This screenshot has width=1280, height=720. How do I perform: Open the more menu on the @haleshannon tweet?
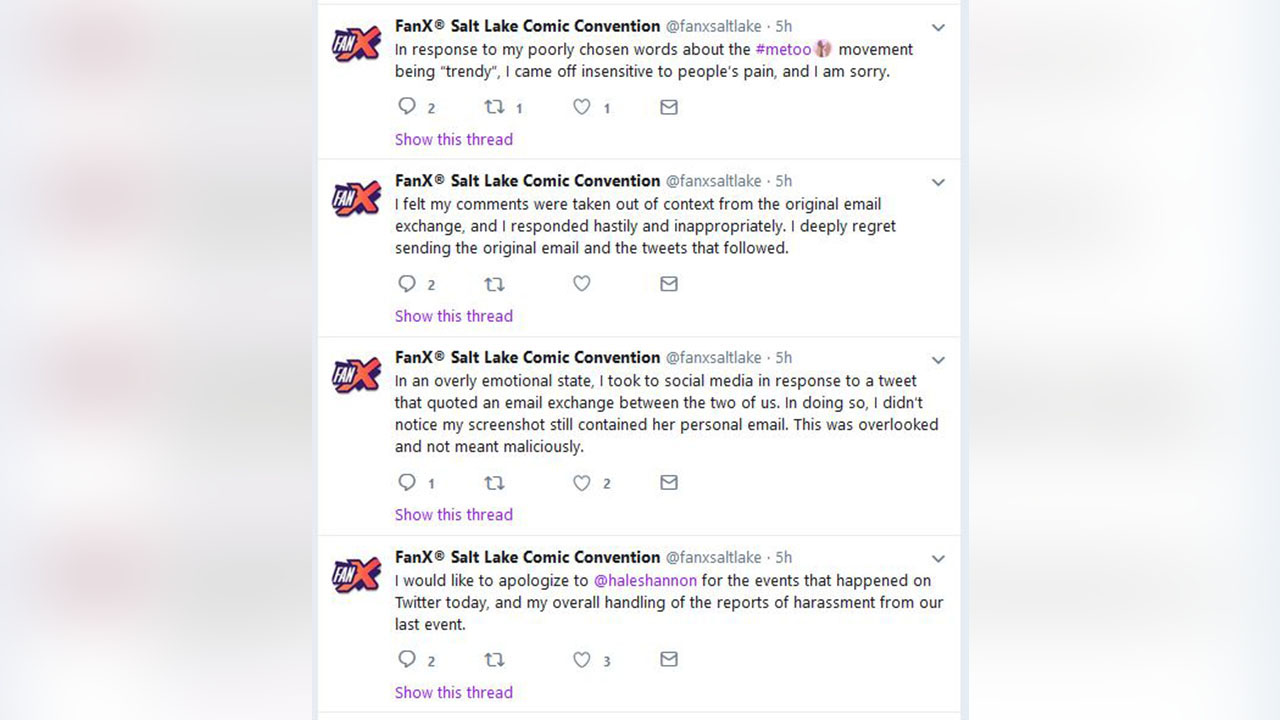tap(938, 559)
